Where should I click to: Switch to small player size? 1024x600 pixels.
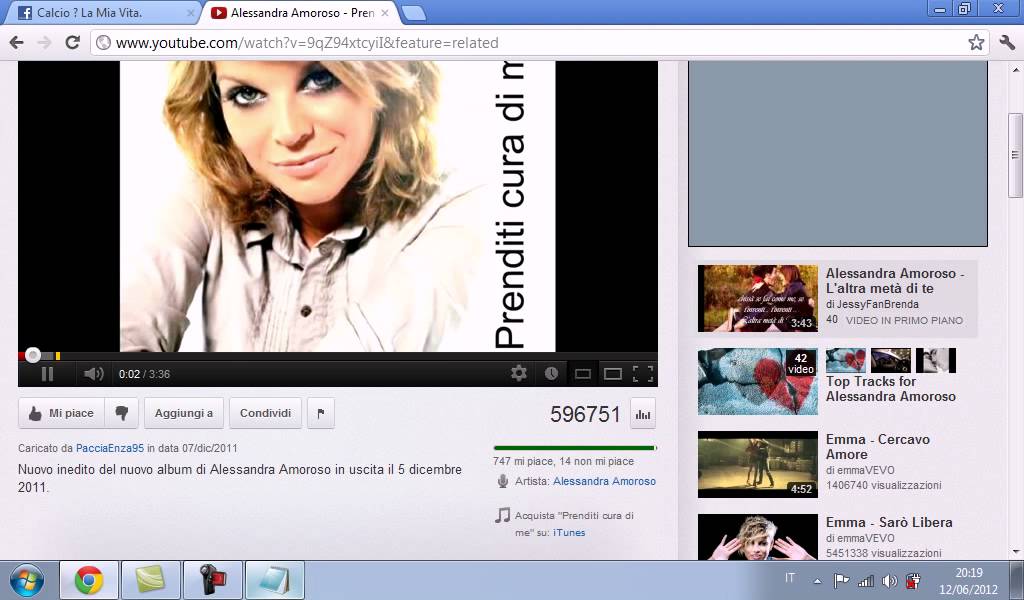[x=583, y=374]
